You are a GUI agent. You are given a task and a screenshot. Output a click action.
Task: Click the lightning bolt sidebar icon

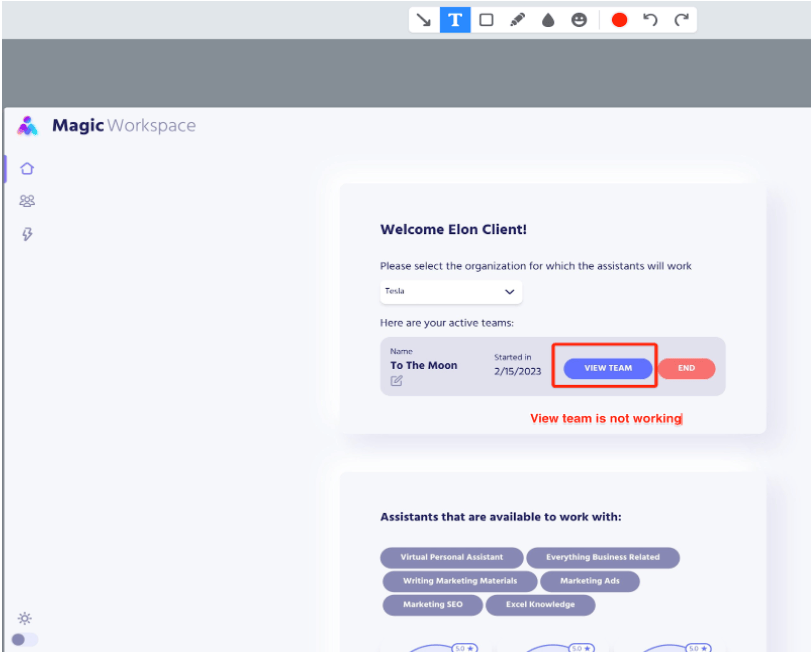[x=27, y=234]
